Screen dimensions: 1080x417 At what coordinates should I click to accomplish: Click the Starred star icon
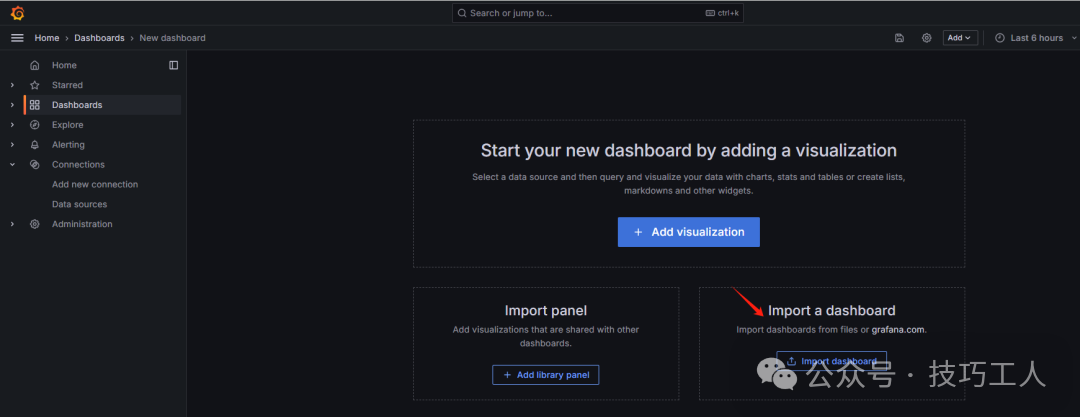point(35,85)
